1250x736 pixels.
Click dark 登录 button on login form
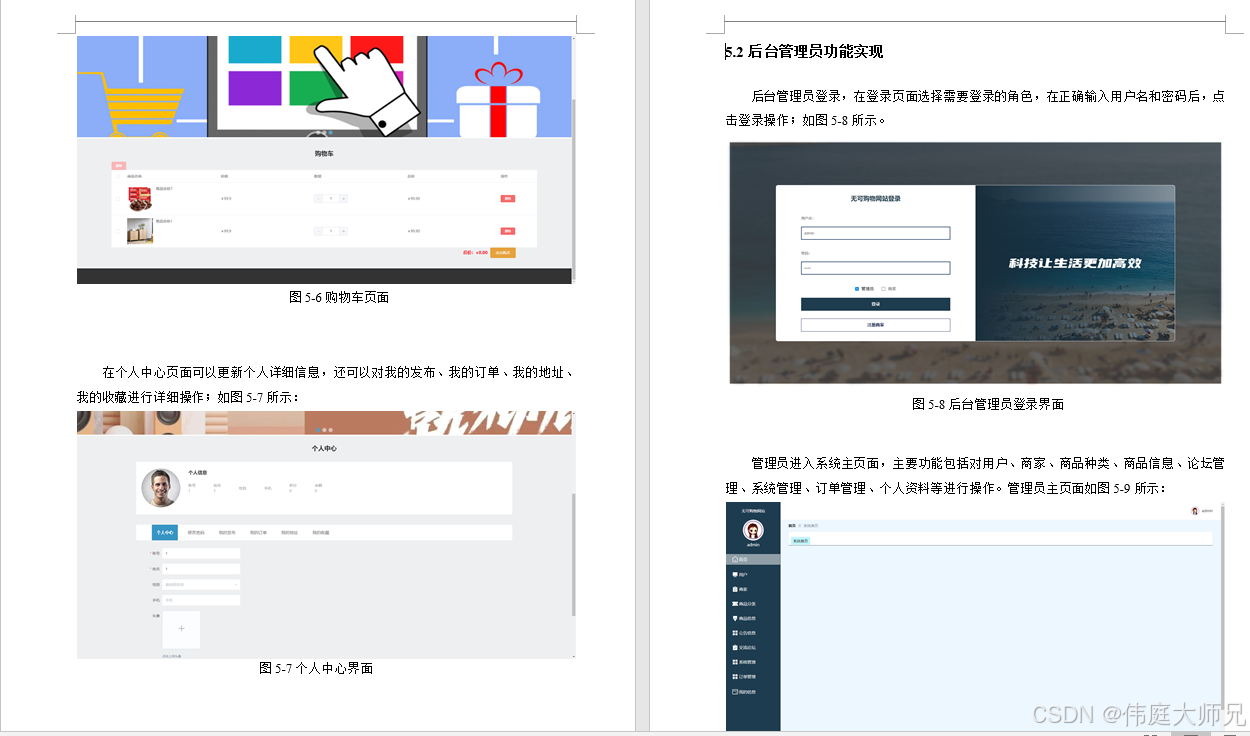(875, 304)
